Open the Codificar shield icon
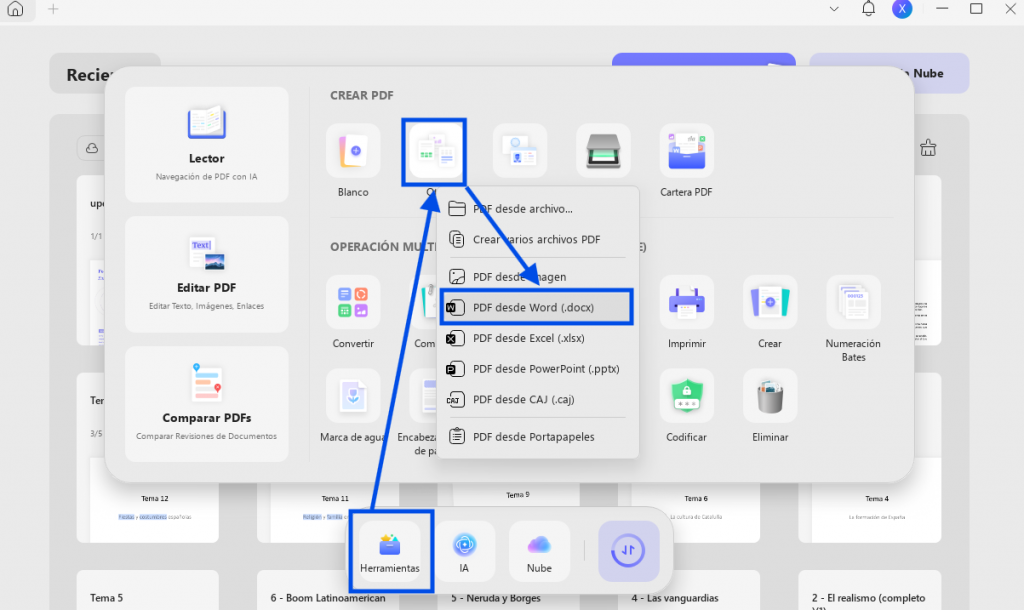1024x610 pixels. pos(686,396)
